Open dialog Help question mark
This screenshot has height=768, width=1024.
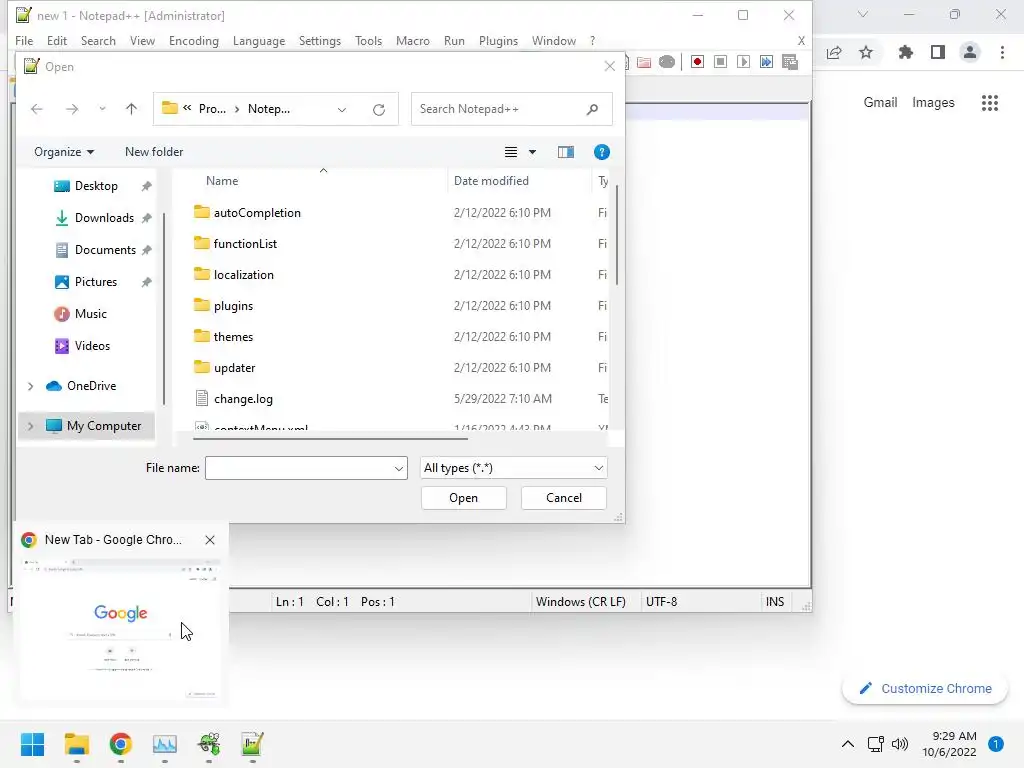(601, 152)
